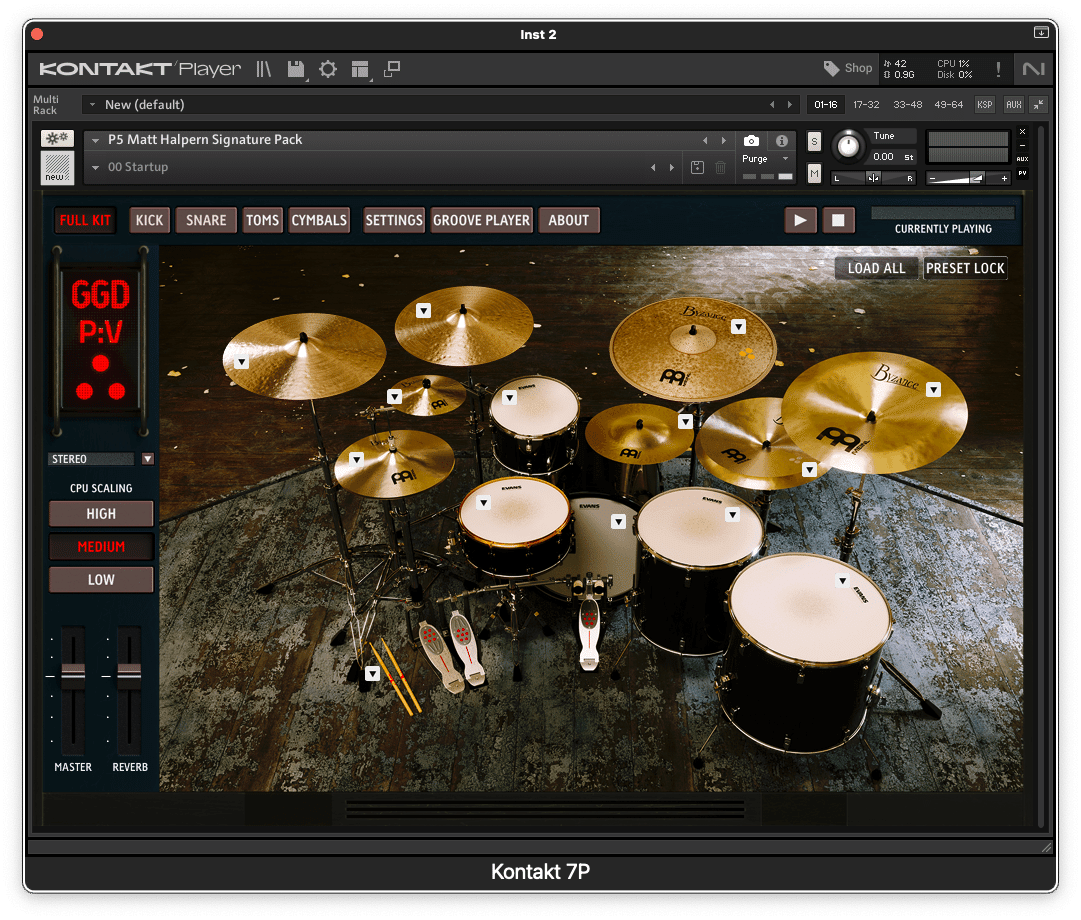Click the window collapse icon in the title bar
The image size is (1081, 920).
1041,32
